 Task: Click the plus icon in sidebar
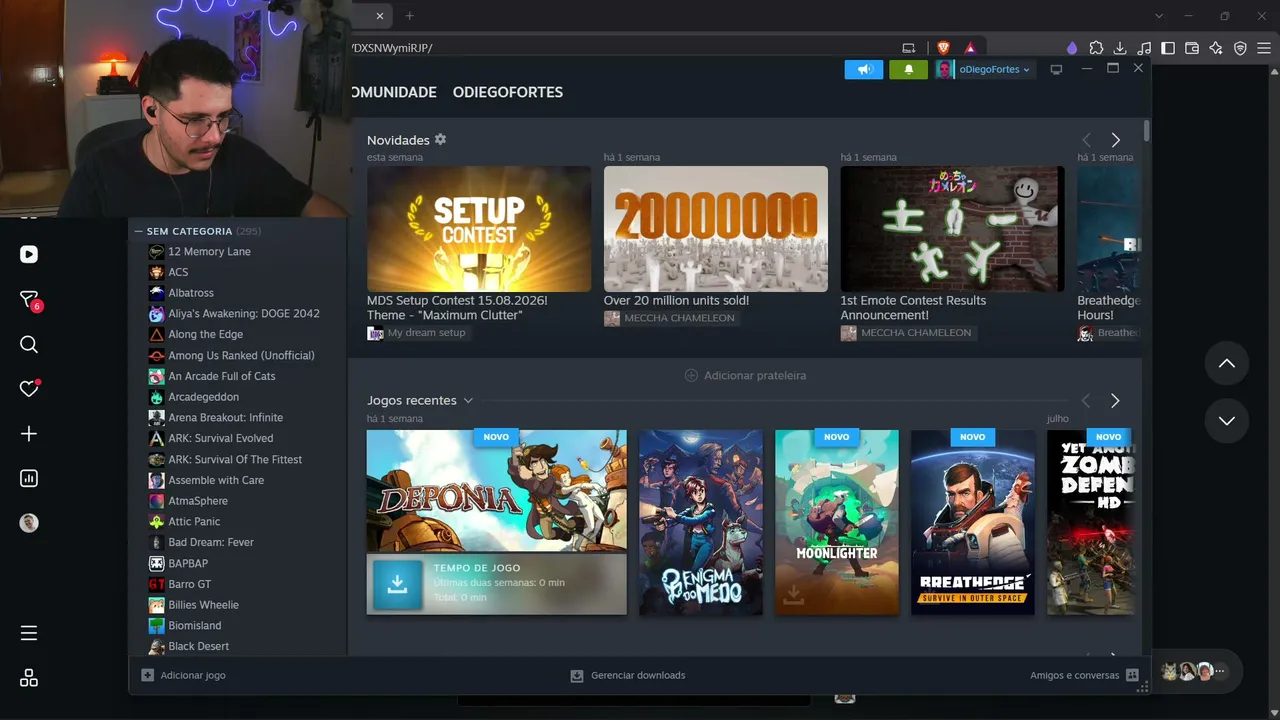pos(29,434)
